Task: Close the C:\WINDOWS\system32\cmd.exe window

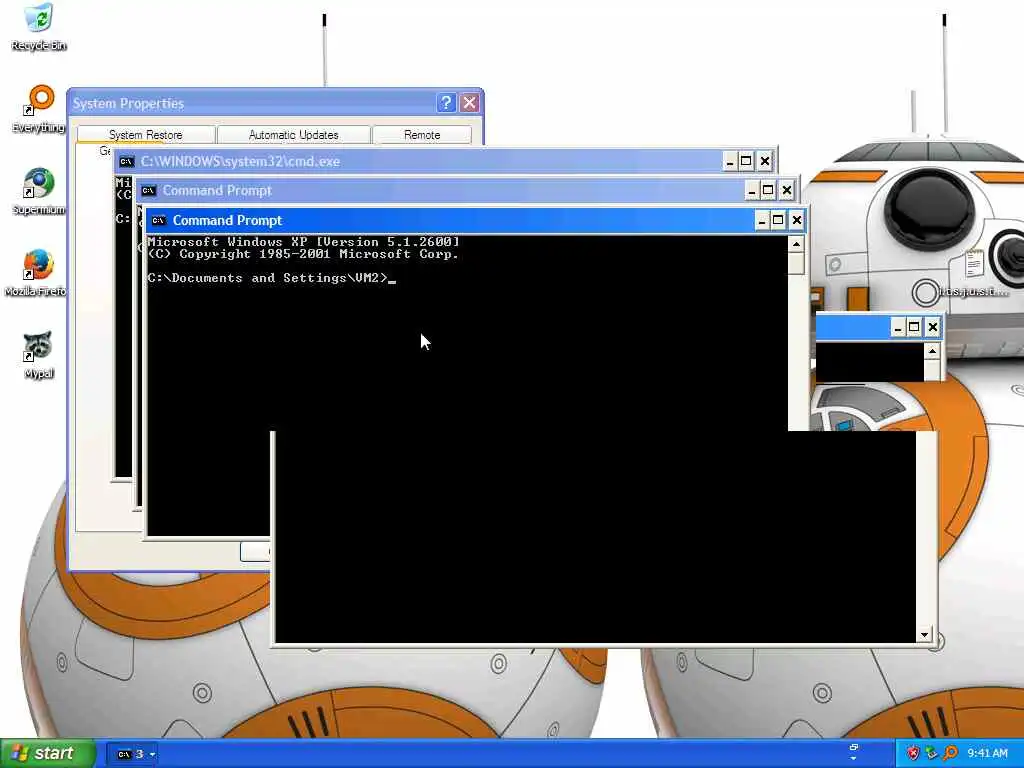Action: point(765,161)
